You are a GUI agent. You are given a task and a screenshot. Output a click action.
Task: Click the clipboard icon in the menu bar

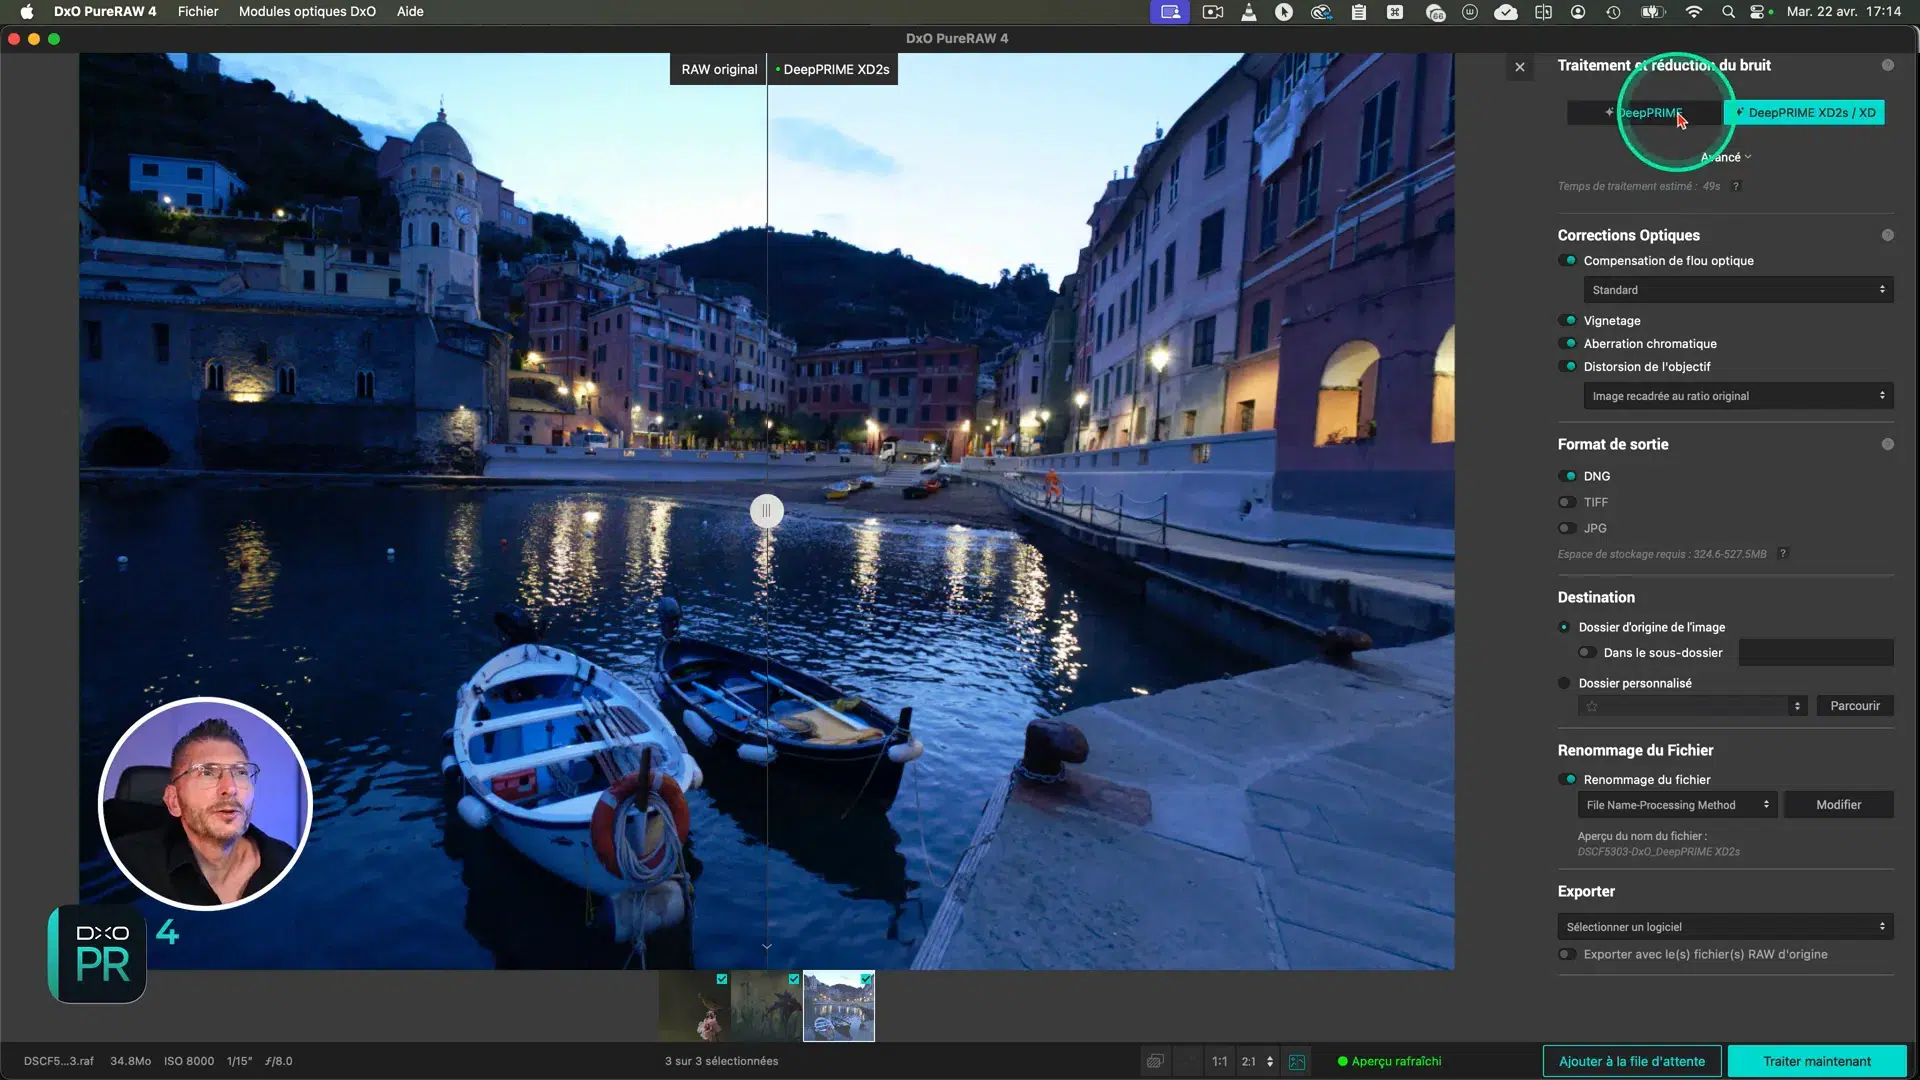pyautogui.click(x=1358, y=12)
